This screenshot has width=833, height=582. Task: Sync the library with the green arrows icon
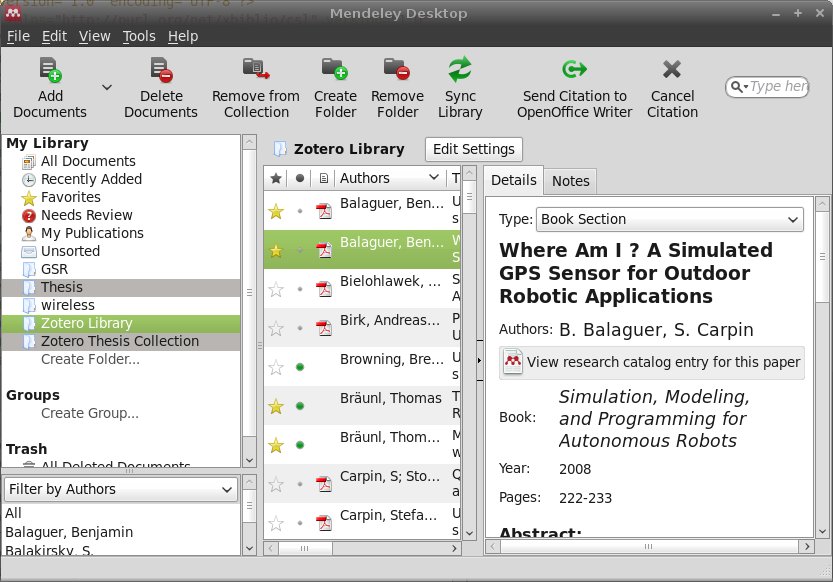pos(460,70)
